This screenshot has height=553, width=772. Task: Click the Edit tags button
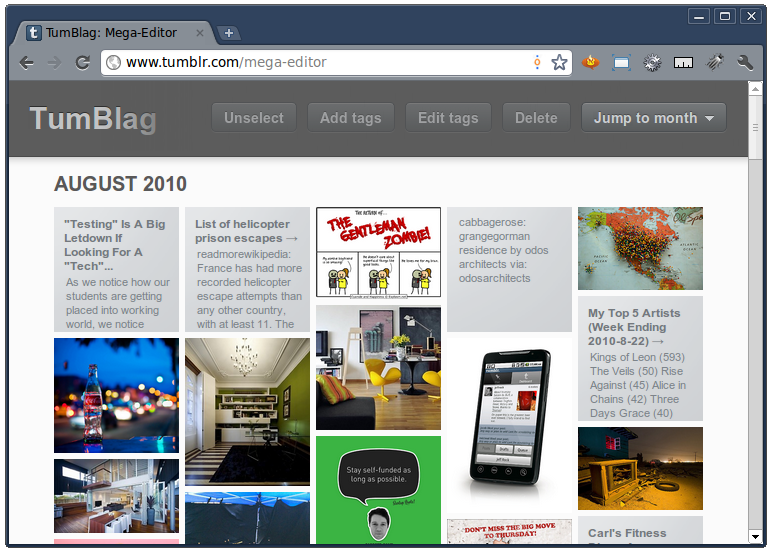[448, 118]
